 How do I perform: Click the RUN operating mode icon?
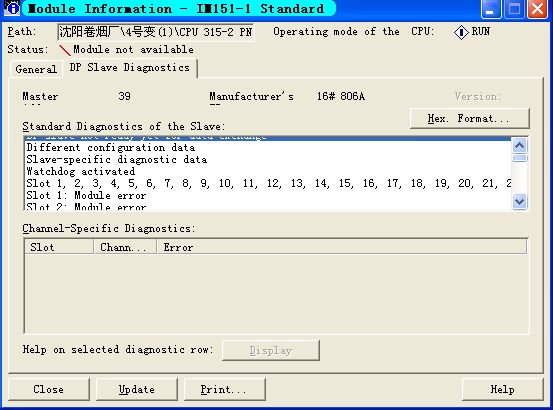pyautogui.click(x=461, y=32)
